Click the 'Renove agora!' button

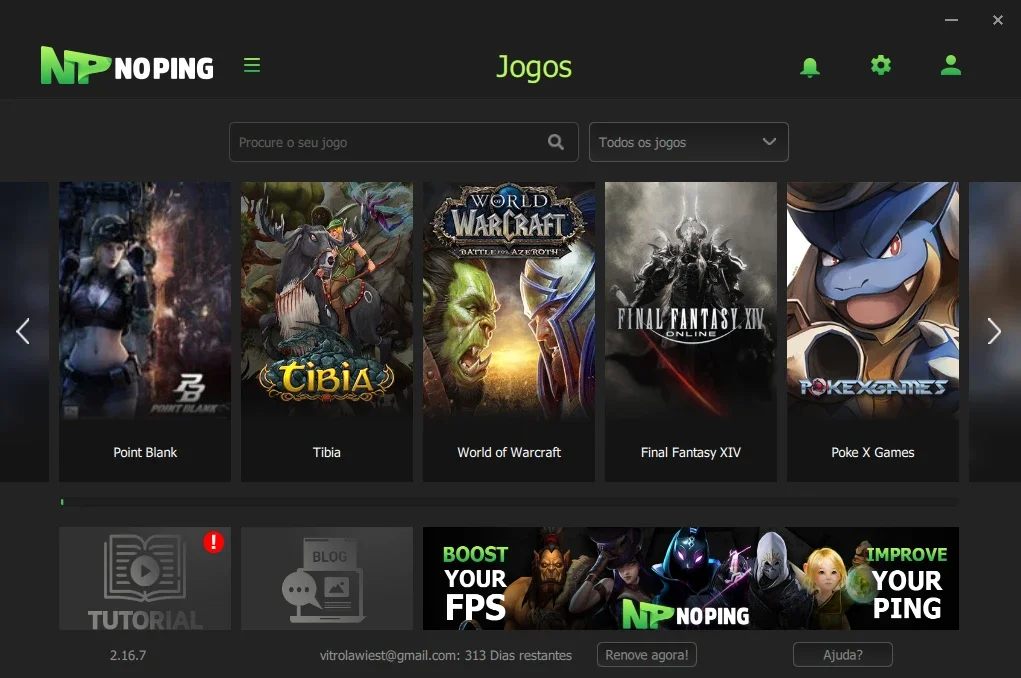pos(647,655)
